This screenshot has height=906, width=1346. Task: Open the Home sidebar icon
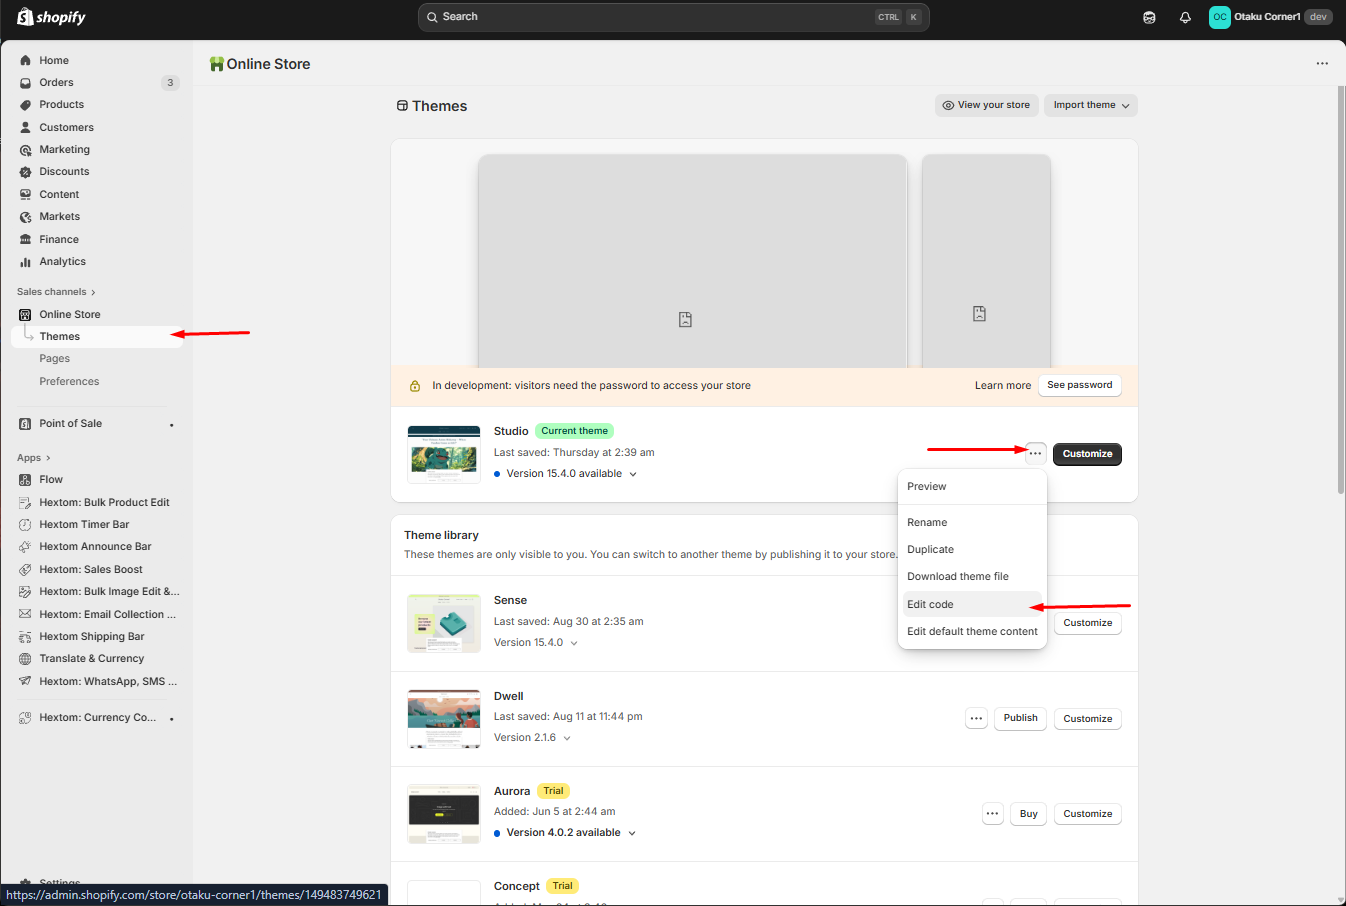(x=25, y=60)
